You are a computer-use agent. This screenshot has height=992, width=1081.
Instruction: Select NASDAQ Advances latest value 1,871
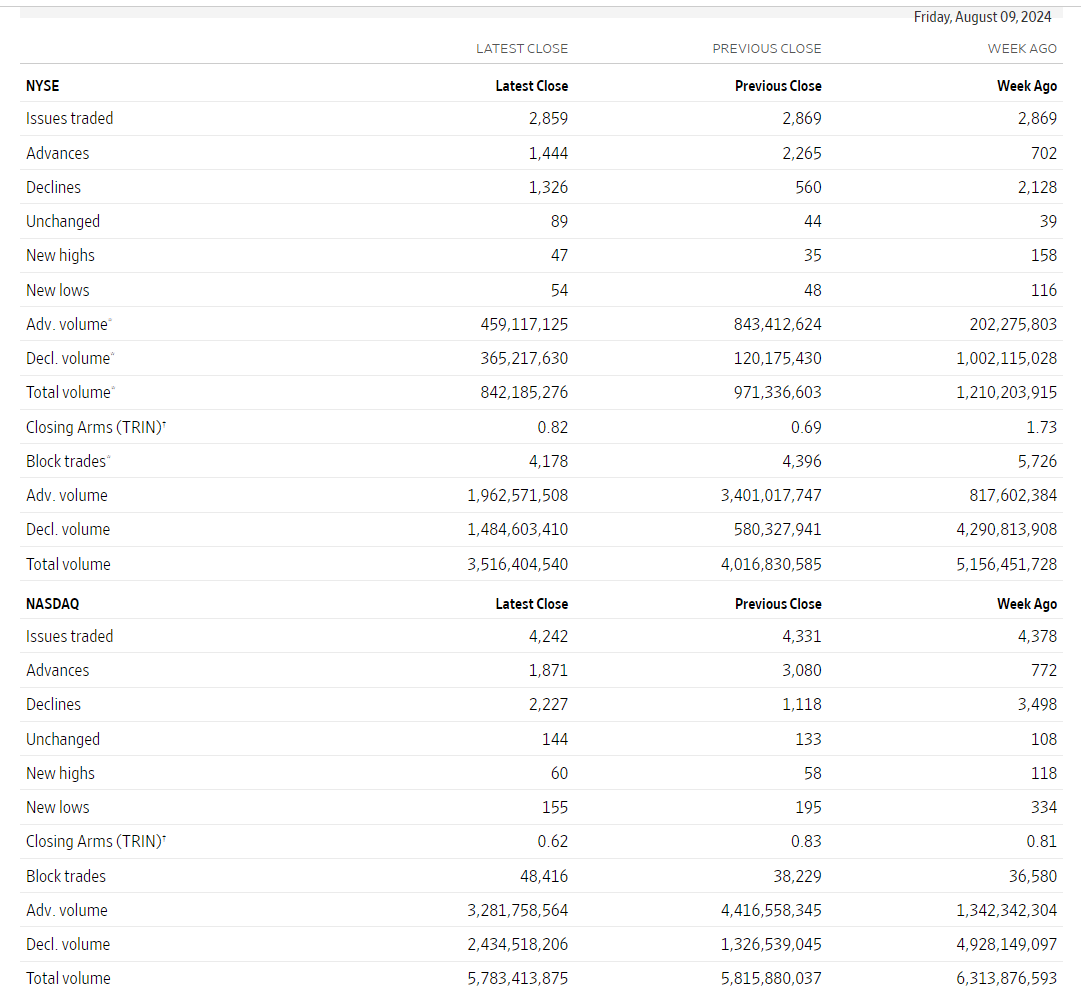[548, 671]
